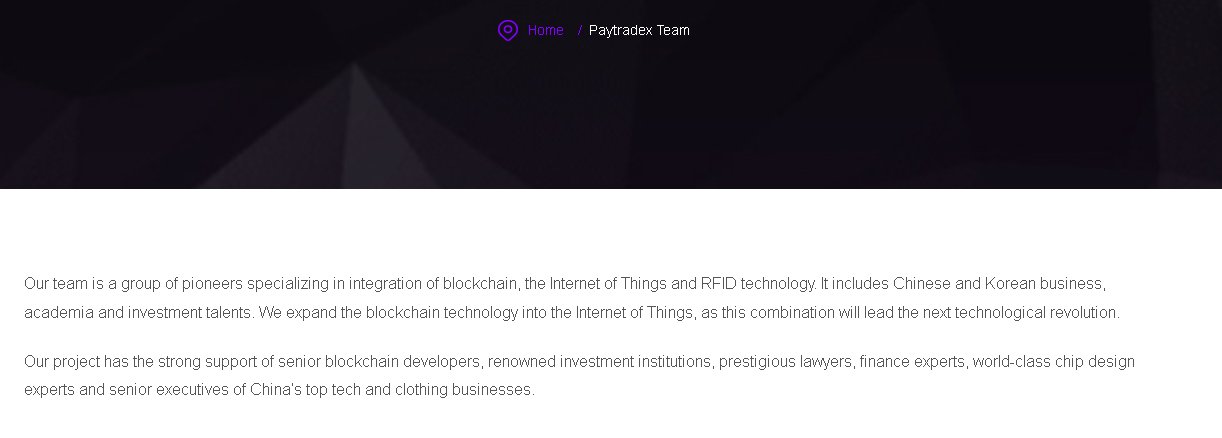This screenshot has width=1222, height=438.
Task: Click the purple location pin icon
Action: click(508, 31)
